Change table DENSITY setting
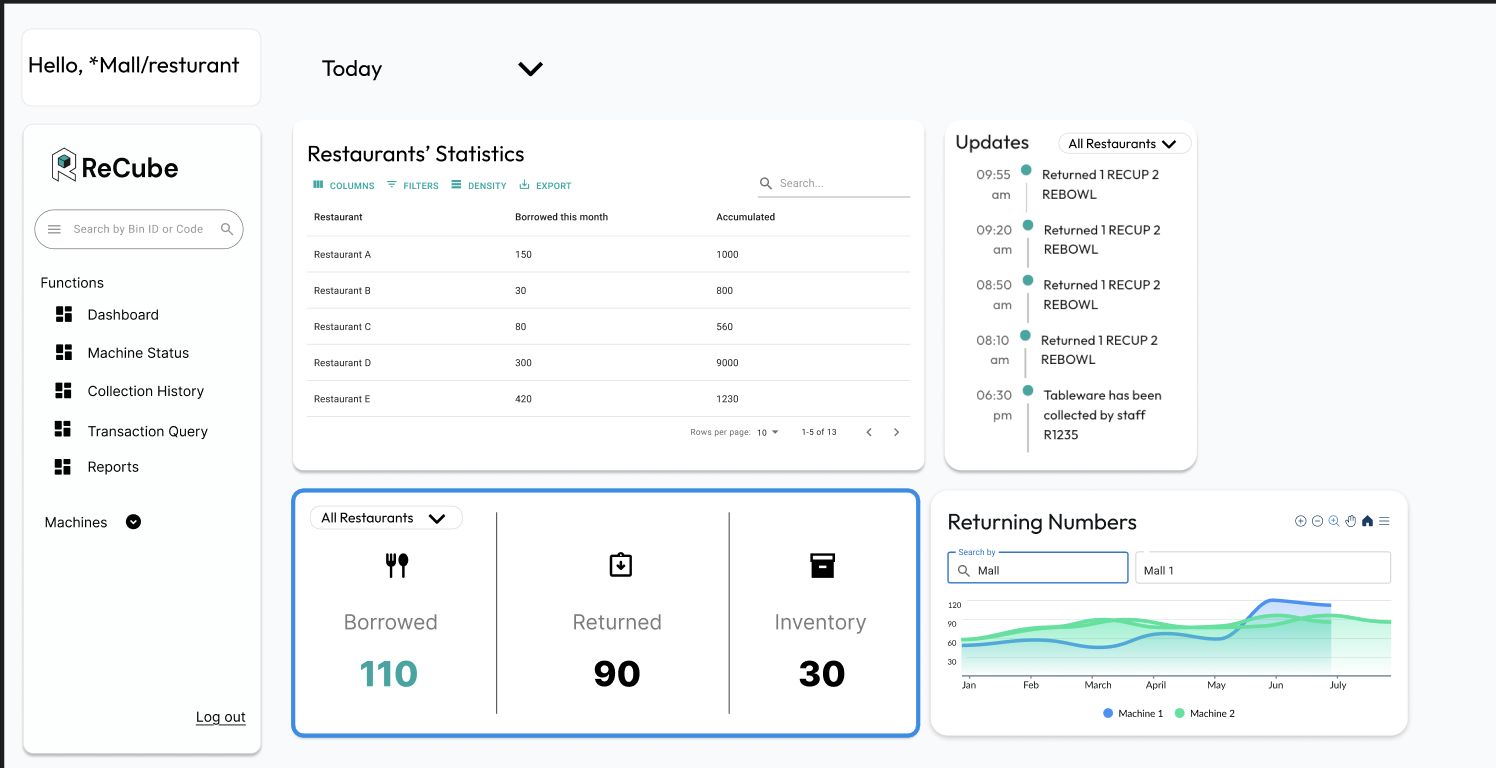 pyautogui.click(x=479, y=185)
